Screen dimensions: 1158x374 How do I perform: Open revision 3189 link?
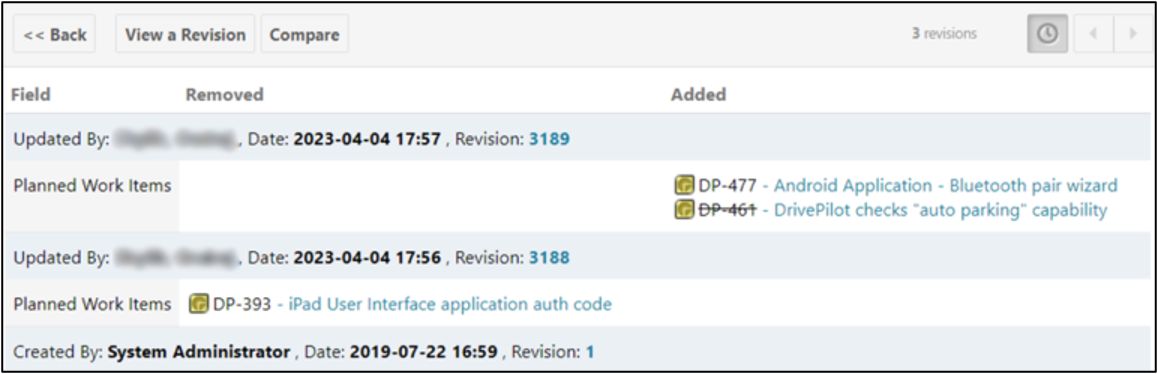(549, 138)
